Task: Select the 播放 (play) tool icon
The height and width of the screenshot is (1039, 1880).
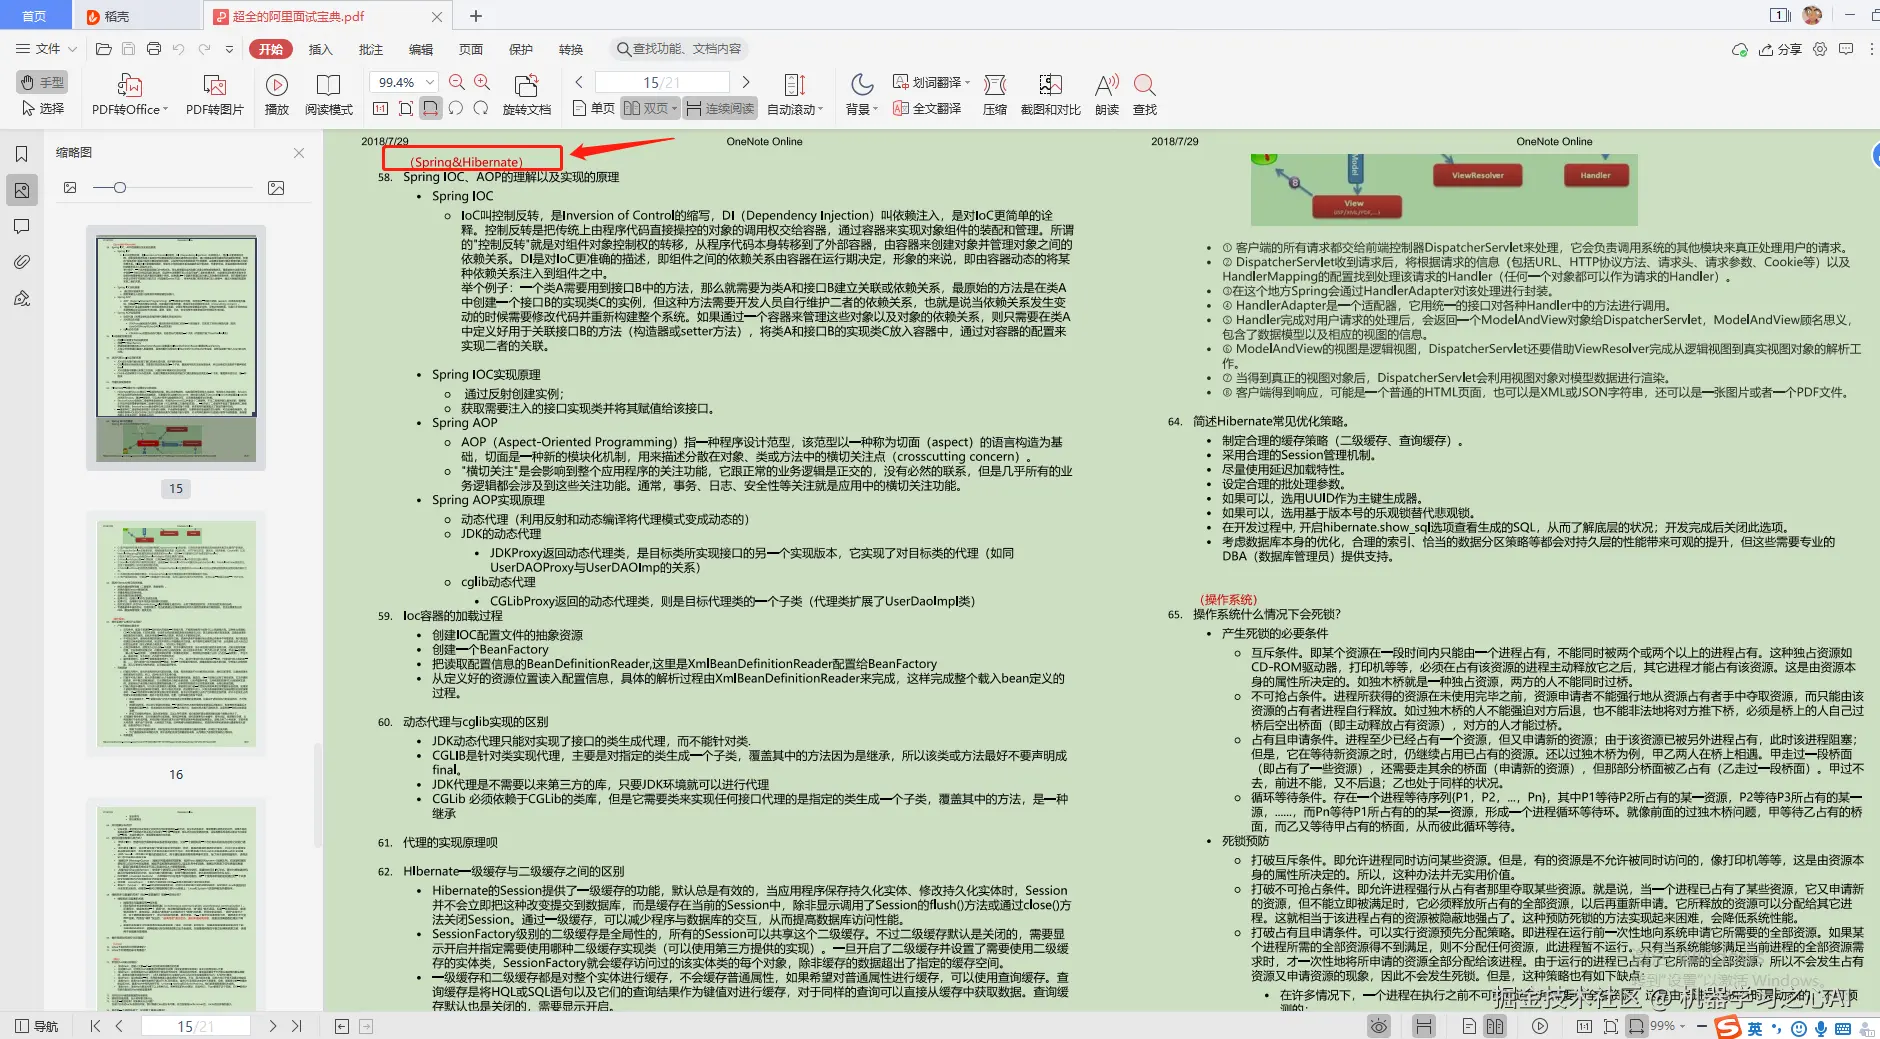Action: coord(277,95)
